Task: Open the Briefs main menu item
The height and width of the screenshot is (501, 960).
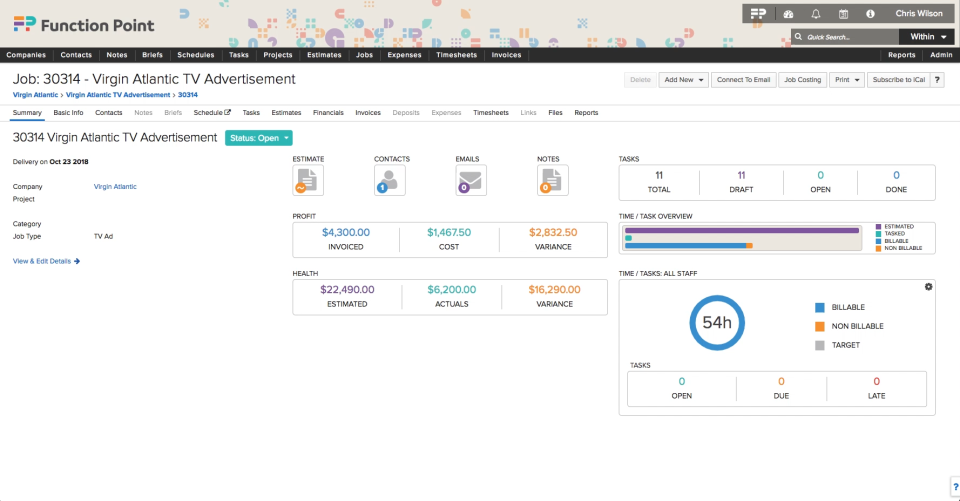Action: tap(152, 55)
